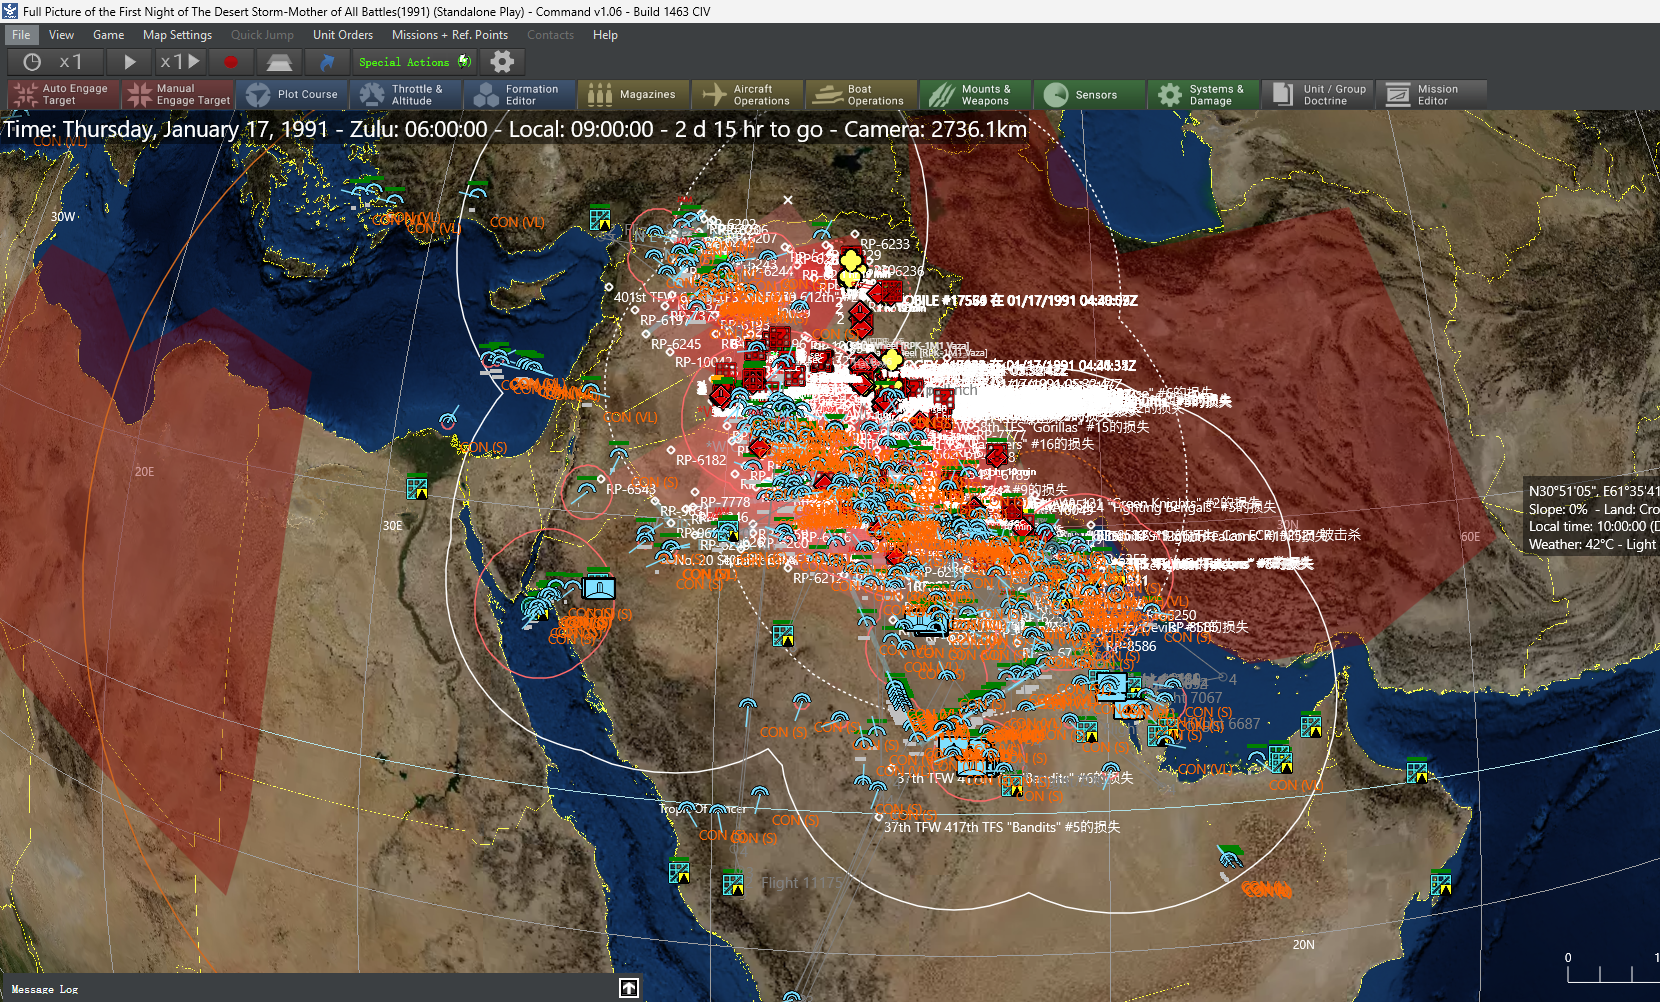Open the Sensors panel

(1090, 95)
